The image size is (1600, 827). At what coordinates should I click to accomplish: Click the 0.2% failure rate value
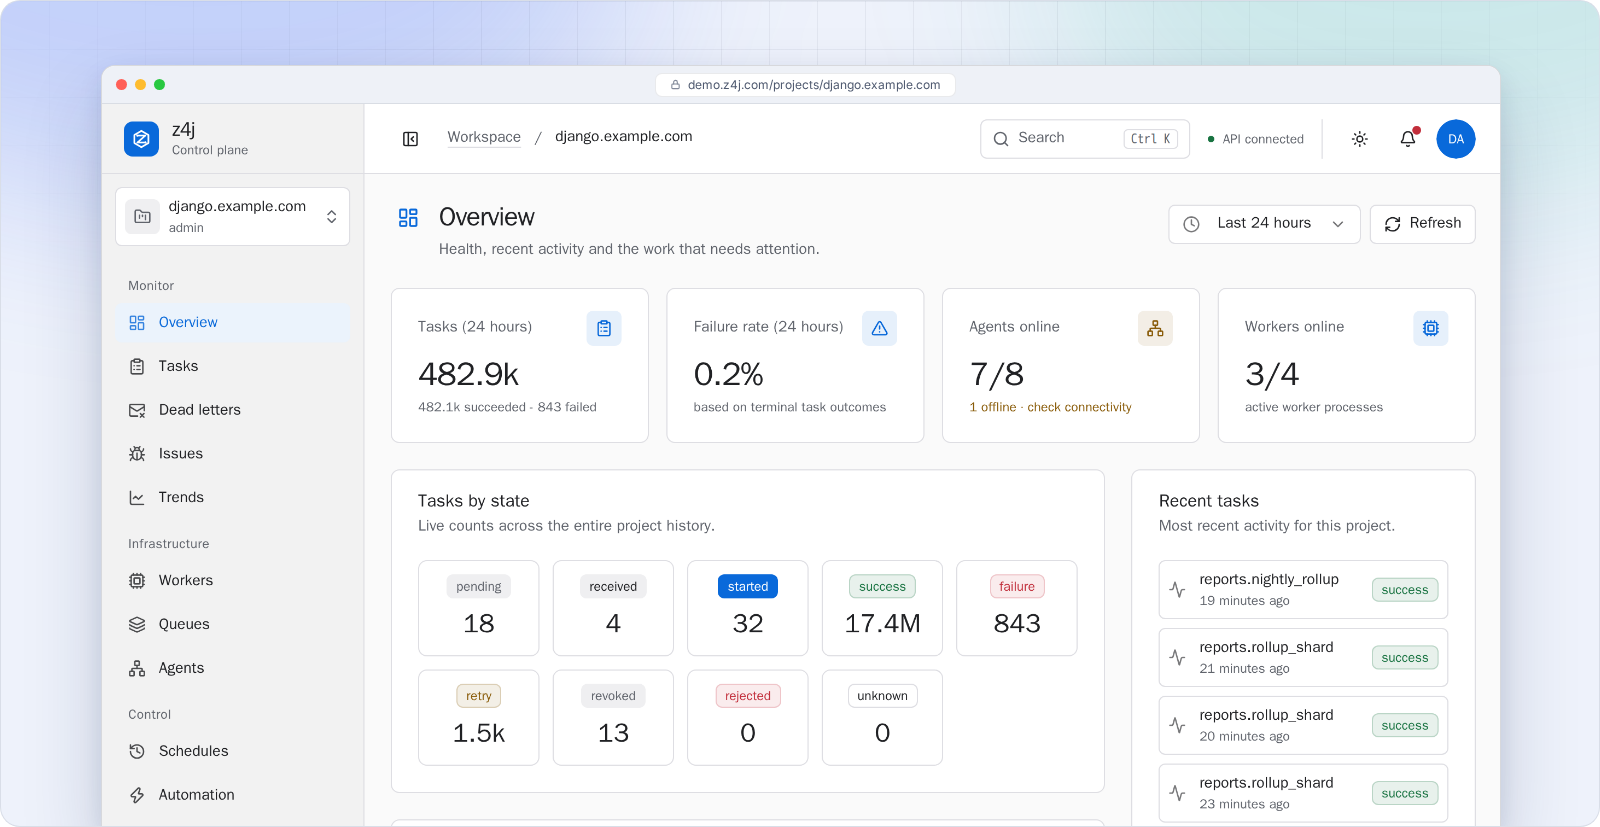tap(729, 374)
